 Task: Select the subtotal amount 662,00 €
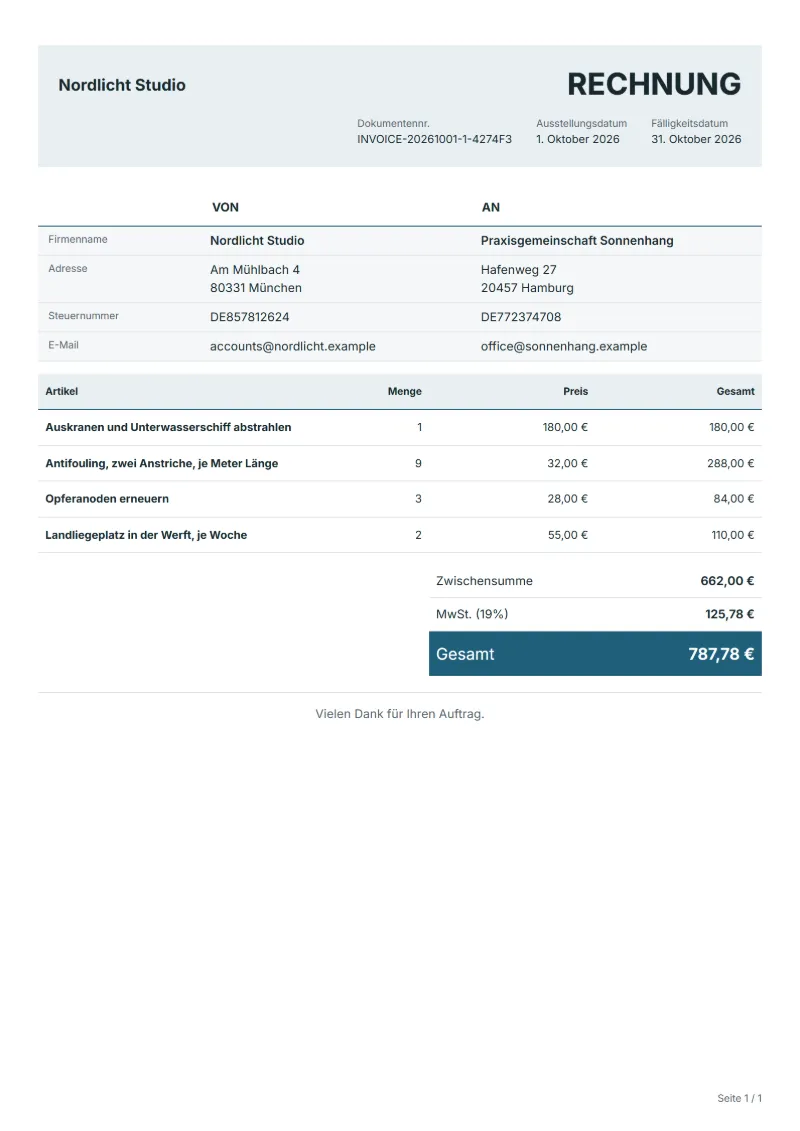[727, 581]
